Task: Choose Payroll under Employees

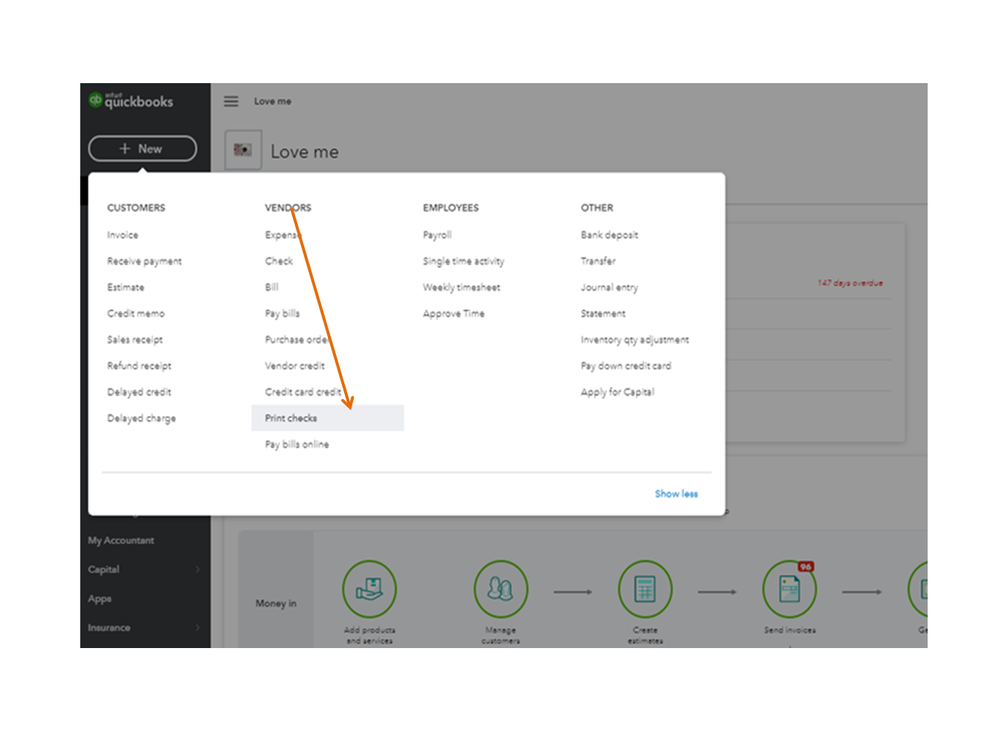Action: (x=437, y=235)
